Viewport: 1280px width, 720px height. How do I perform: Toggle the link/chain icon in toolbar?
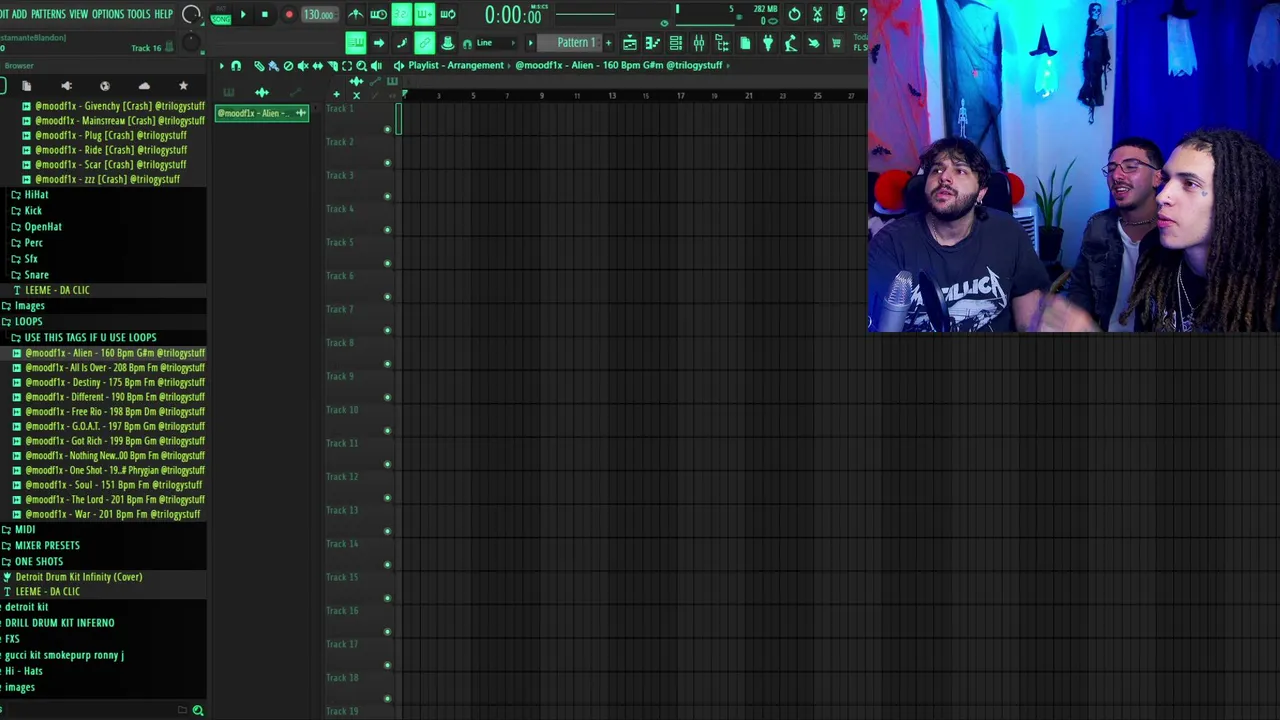tap(424, 43)
